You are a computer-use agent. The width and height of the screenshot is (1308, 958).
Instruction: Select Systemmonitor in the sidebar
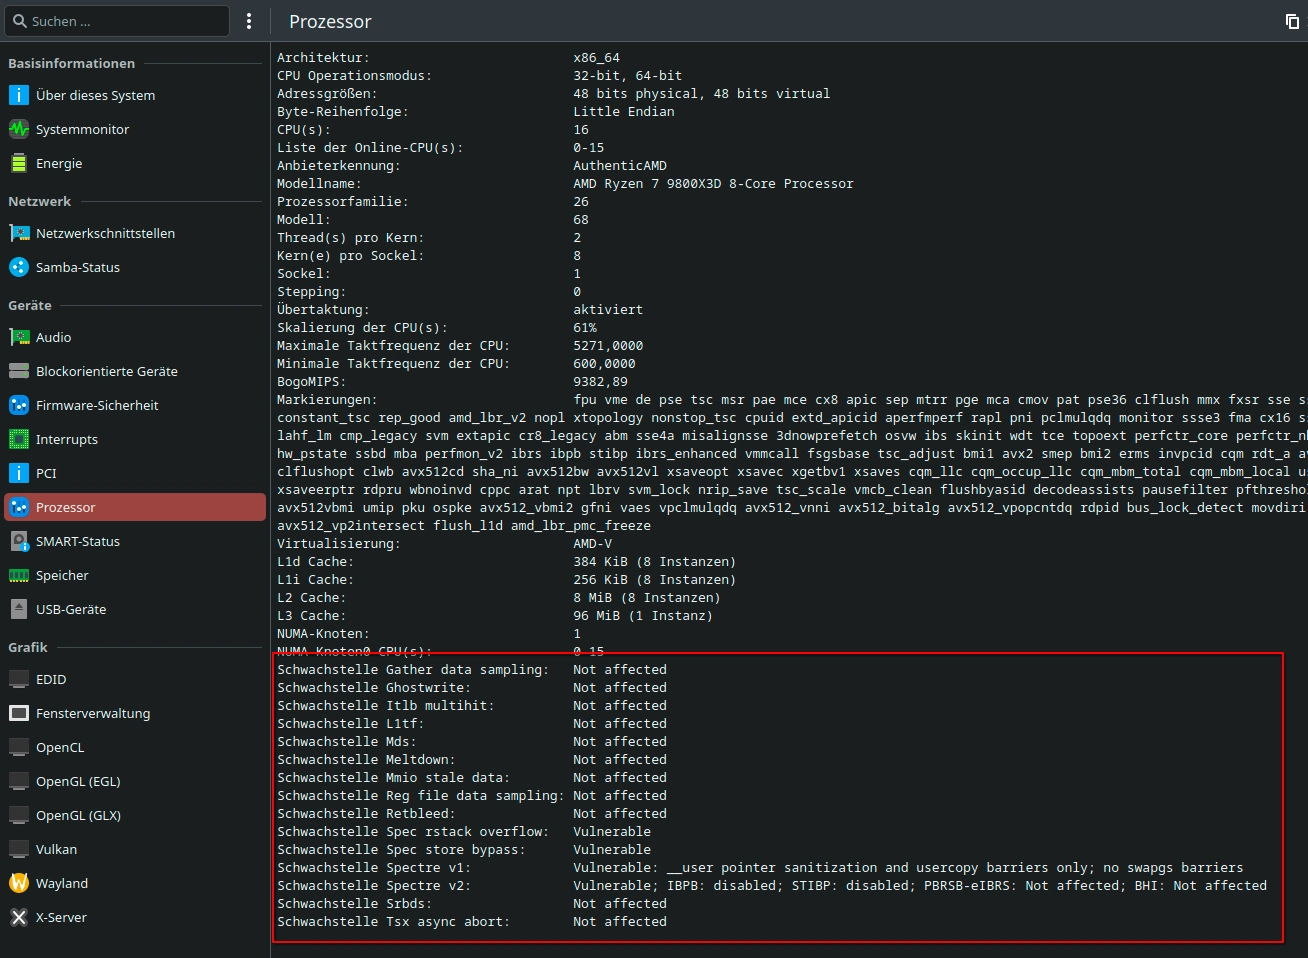click(135, 129)
